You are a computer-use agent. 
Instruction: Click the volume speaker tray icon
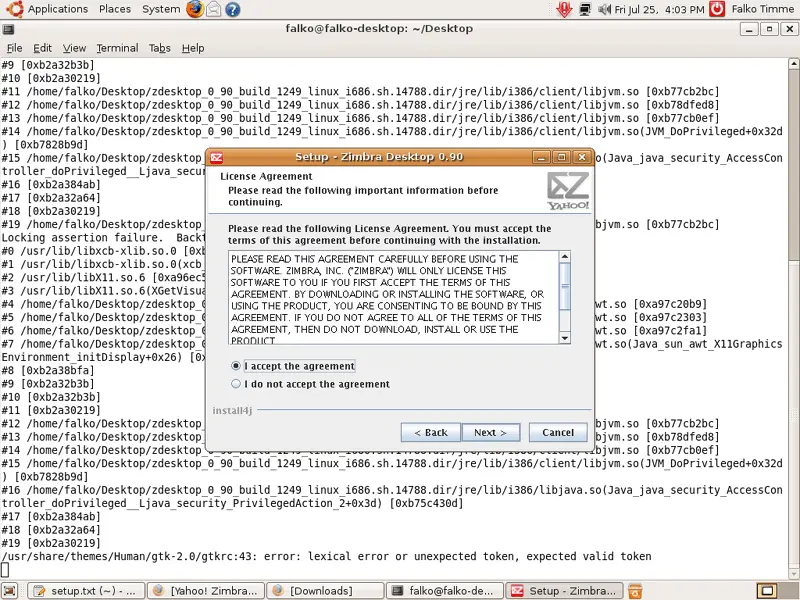click(x=605, y=9)
